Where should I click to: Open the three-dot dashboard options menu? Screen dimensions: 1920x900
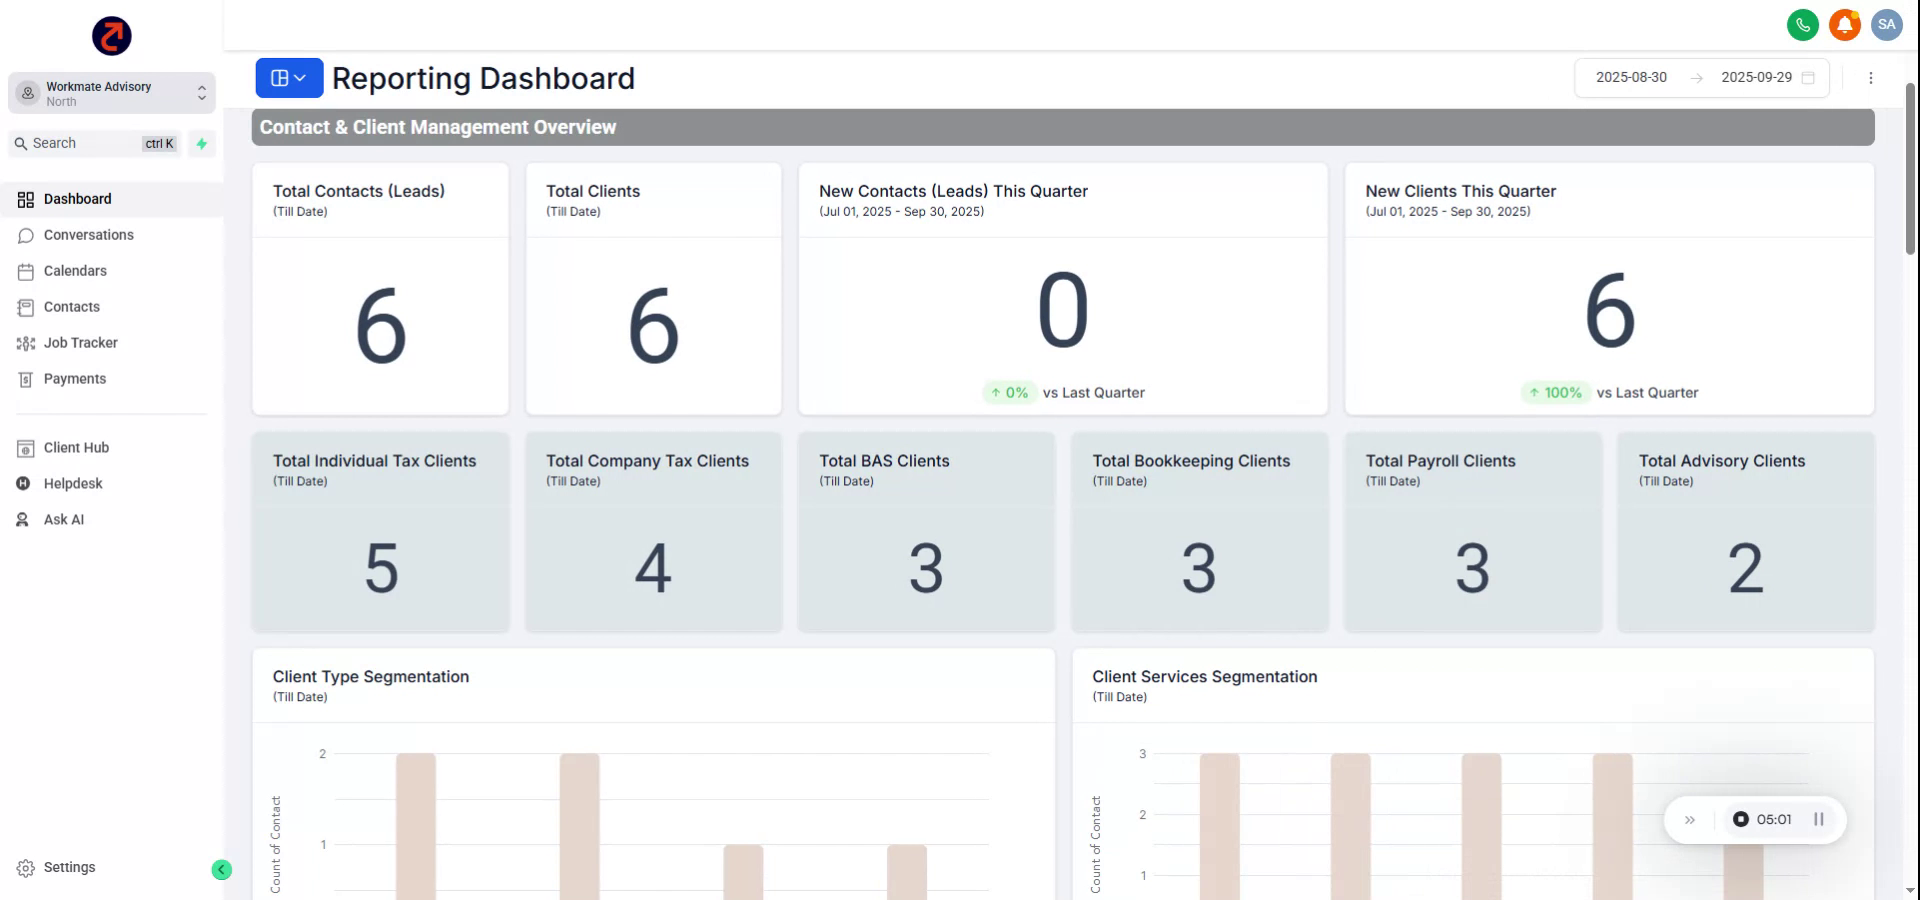point(1870,78)
